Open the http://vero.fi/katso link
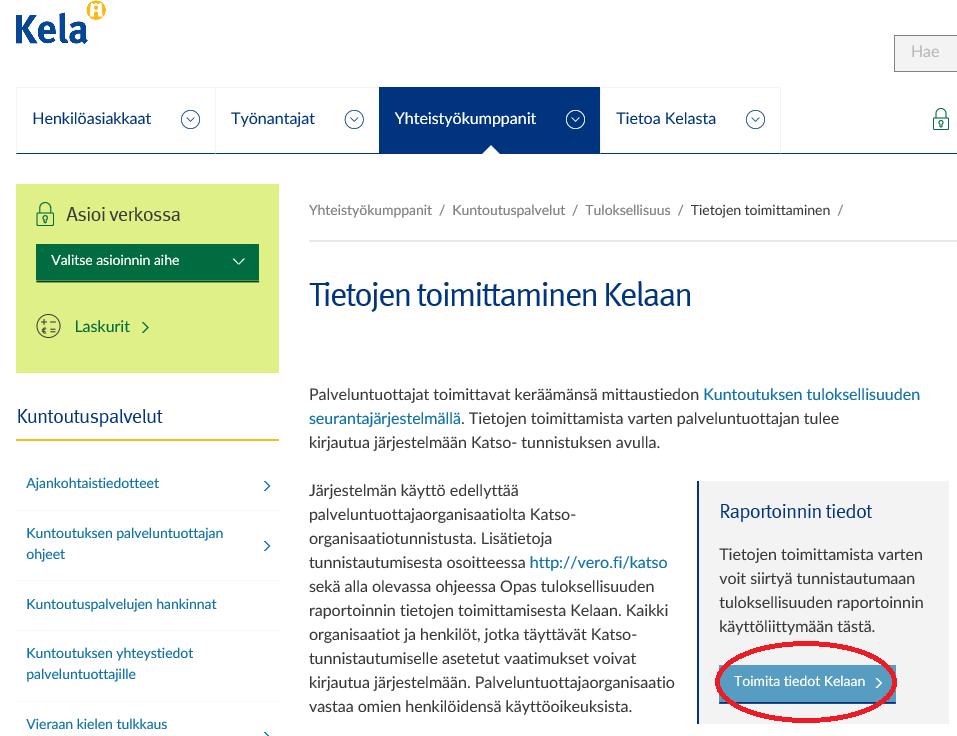The image size is (957, 736). (598, 562)
